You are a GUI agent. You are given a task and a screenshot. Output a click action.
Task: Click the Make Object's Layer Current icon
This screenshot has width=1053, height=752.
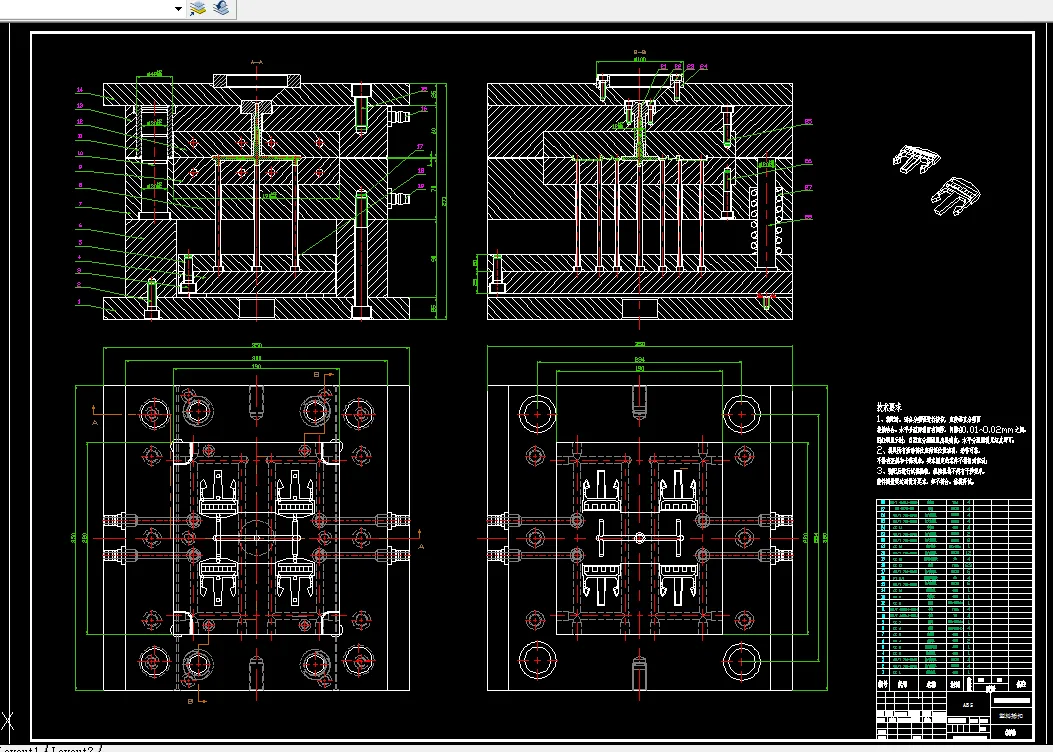click(x=199, y=8)
